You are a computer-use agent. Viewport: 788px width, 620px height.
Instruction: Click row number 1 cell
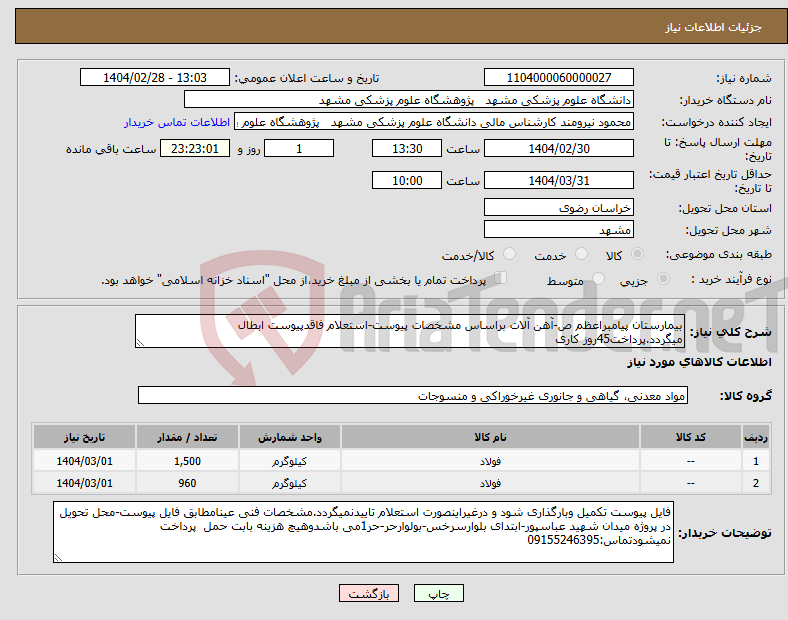pyautogui.click(x=756, y=461)
